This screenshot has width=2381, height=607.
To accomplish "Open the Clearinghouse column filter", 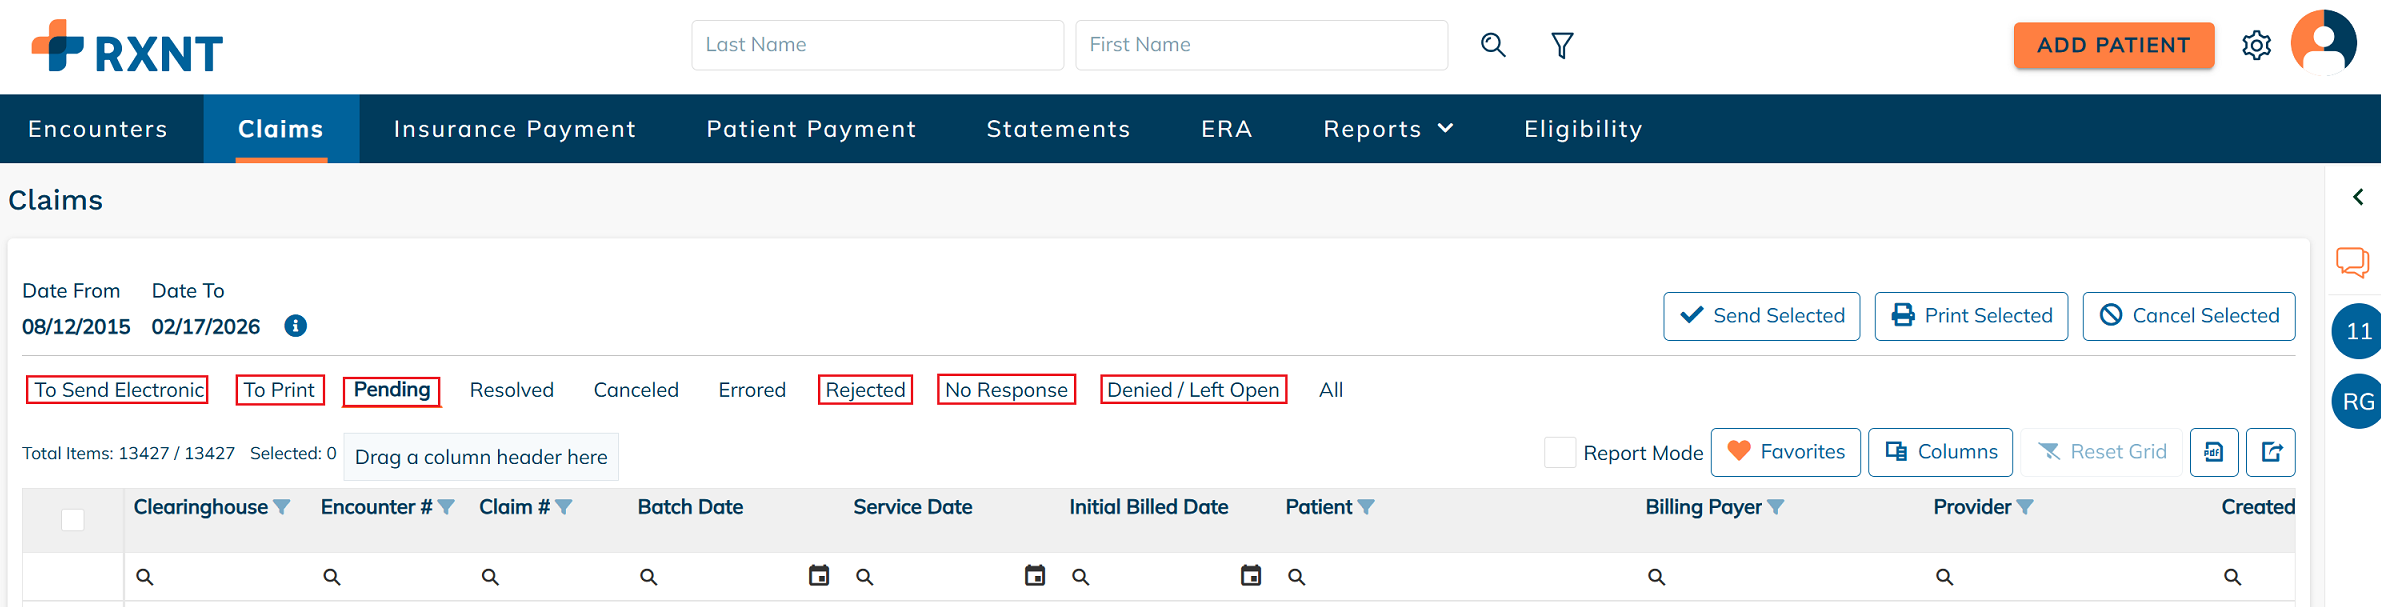I will (282, 508).
